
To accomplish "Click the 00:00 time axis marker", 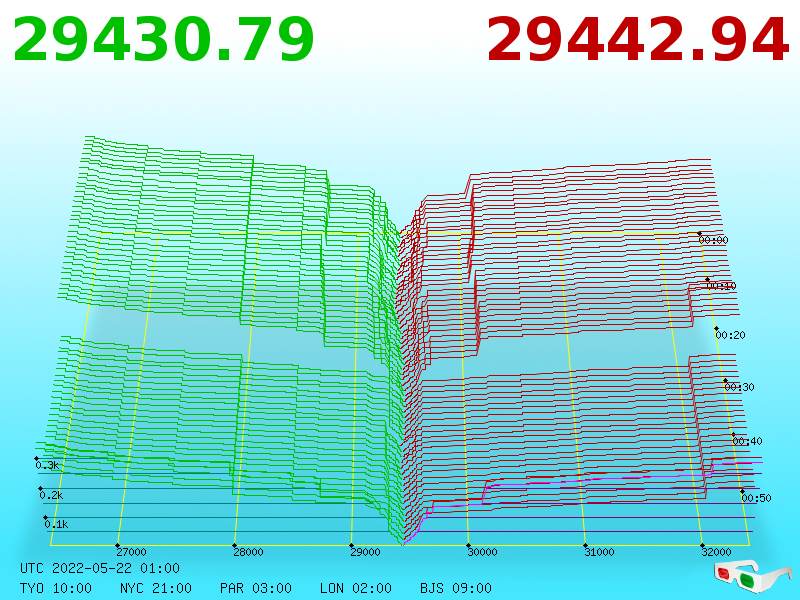I will pyautogui.click(x=713, y=240).
